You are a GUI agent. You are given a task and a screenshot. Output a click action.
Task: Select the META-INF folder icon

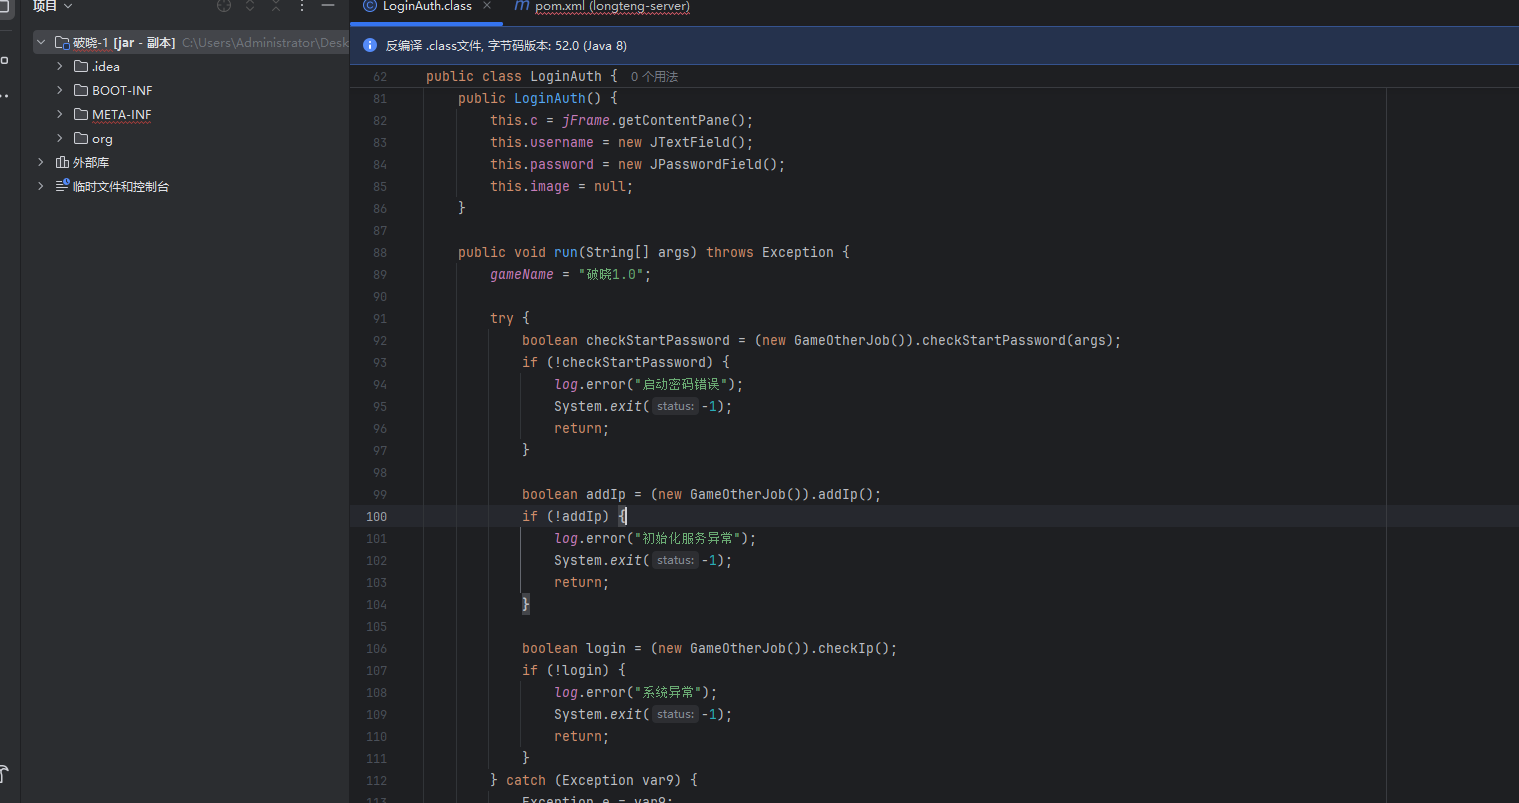(81, 114)
